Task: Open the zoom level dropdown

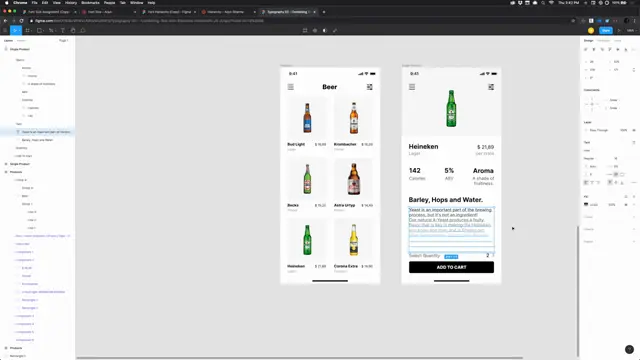Action: [x=631, y=30]
